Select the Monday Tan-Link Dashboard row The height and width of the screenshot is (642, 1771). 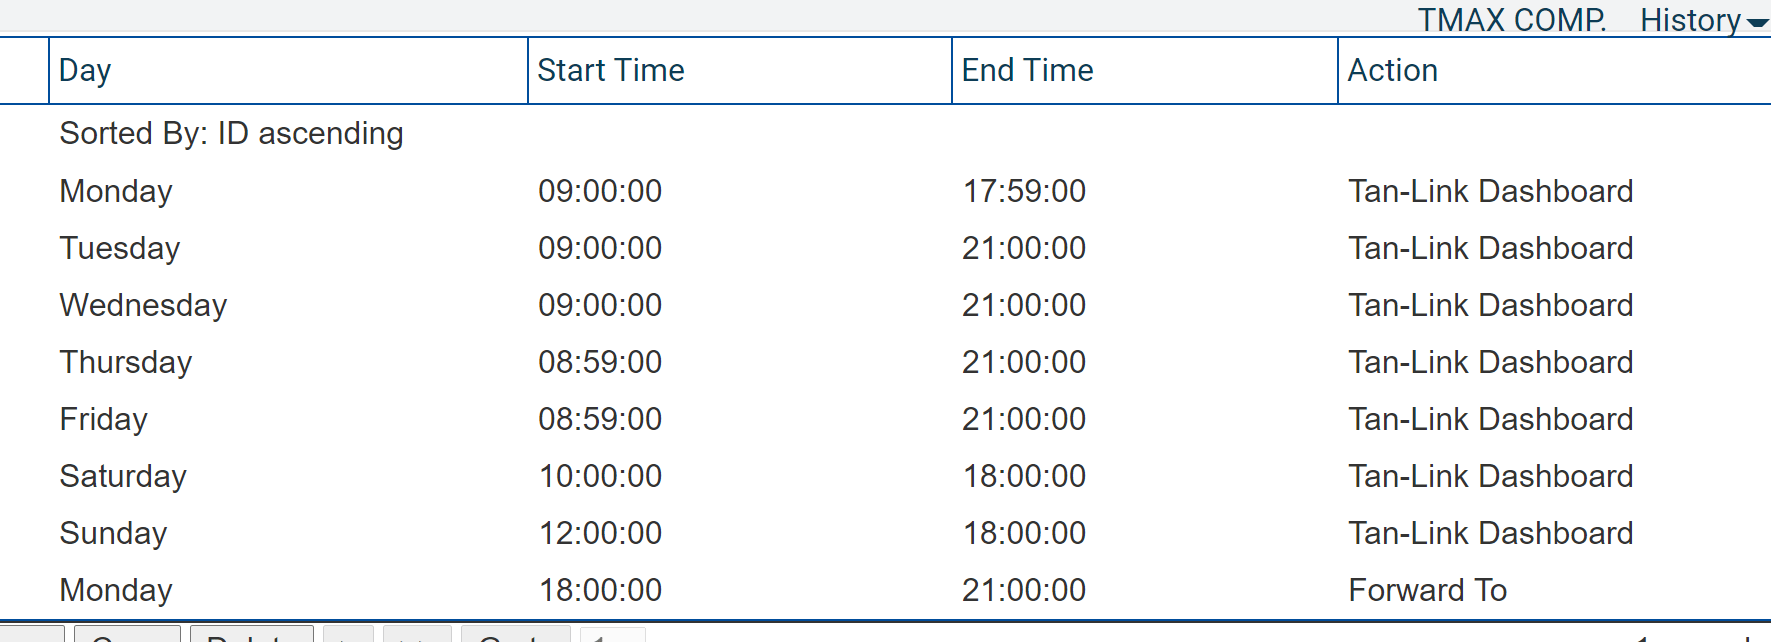(x=600, y=191)
